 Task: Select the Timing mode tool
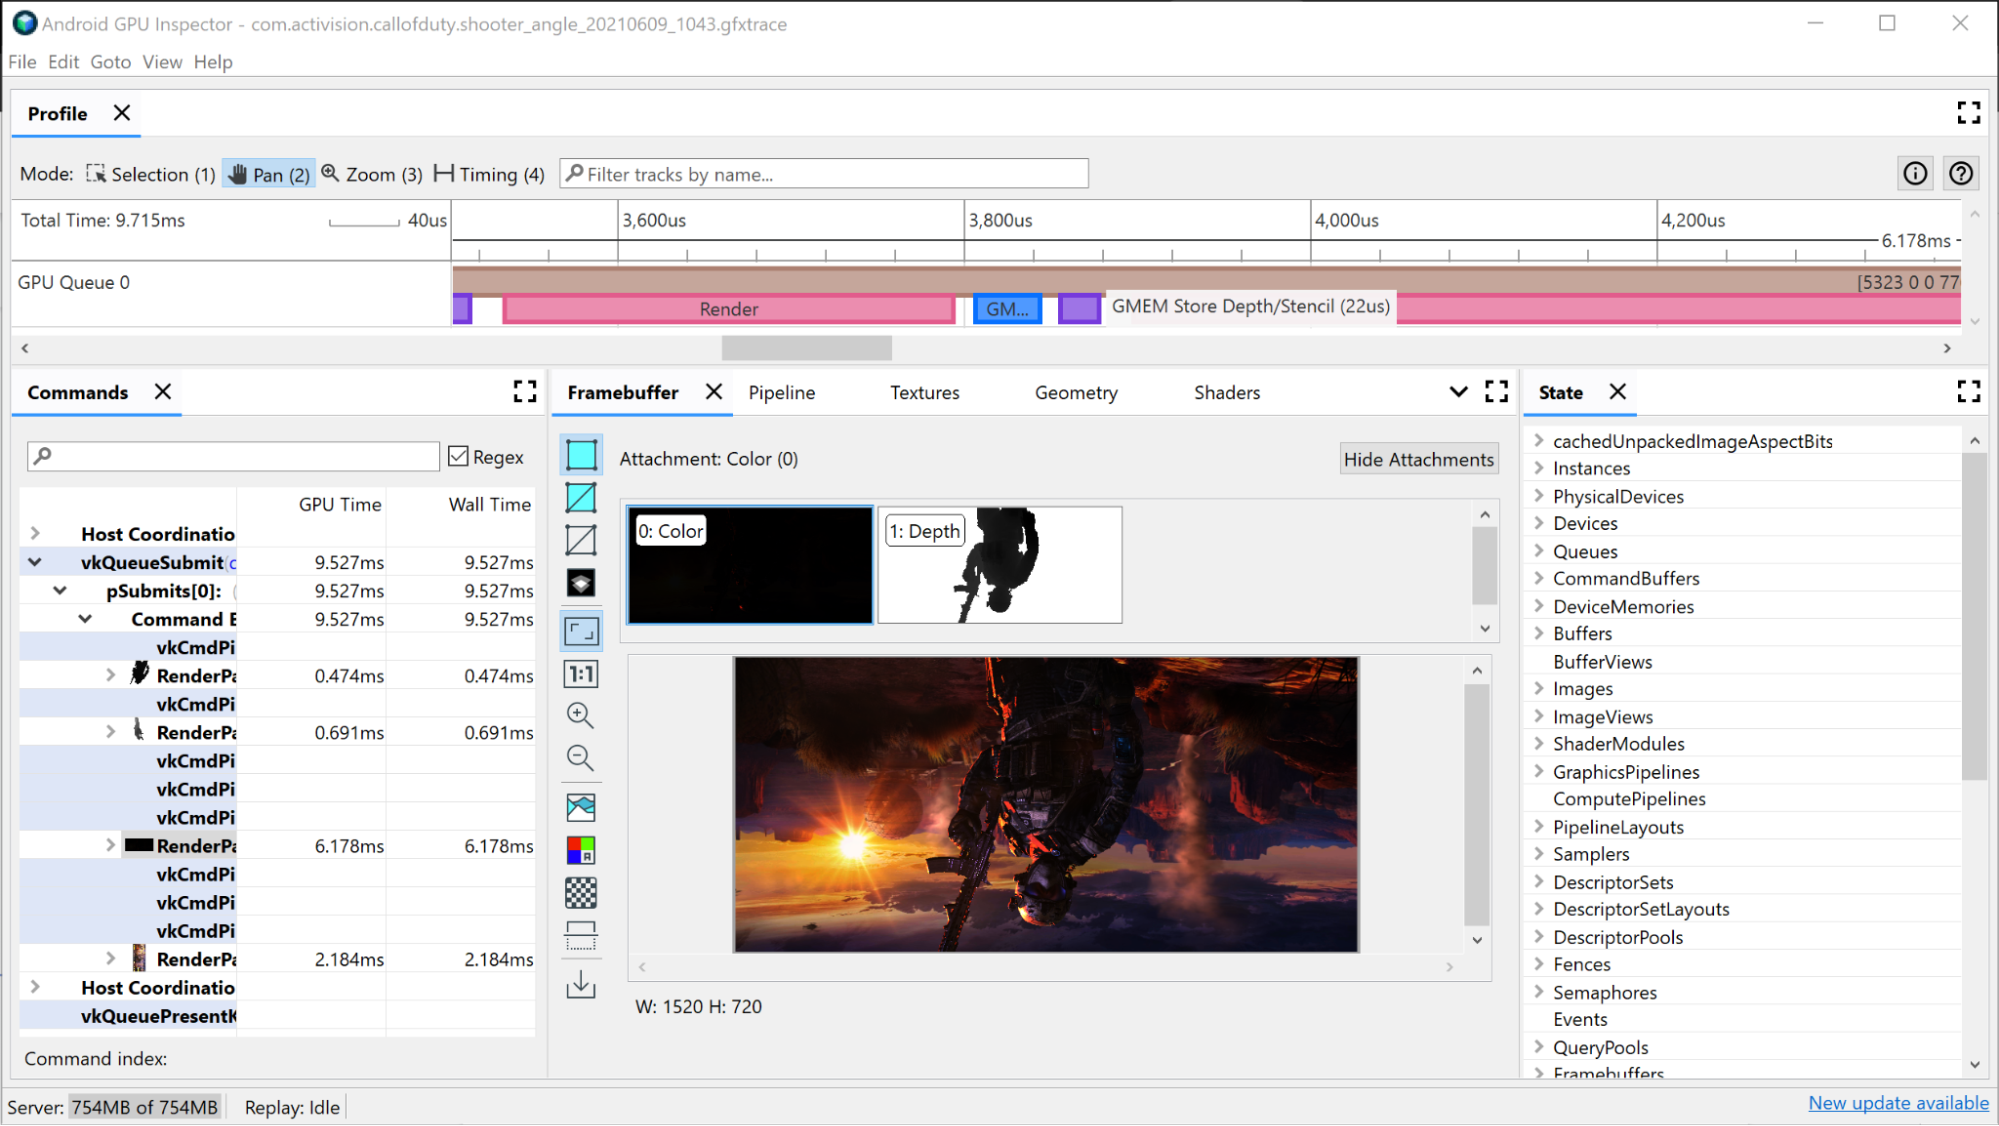click(x=487, y=174)
